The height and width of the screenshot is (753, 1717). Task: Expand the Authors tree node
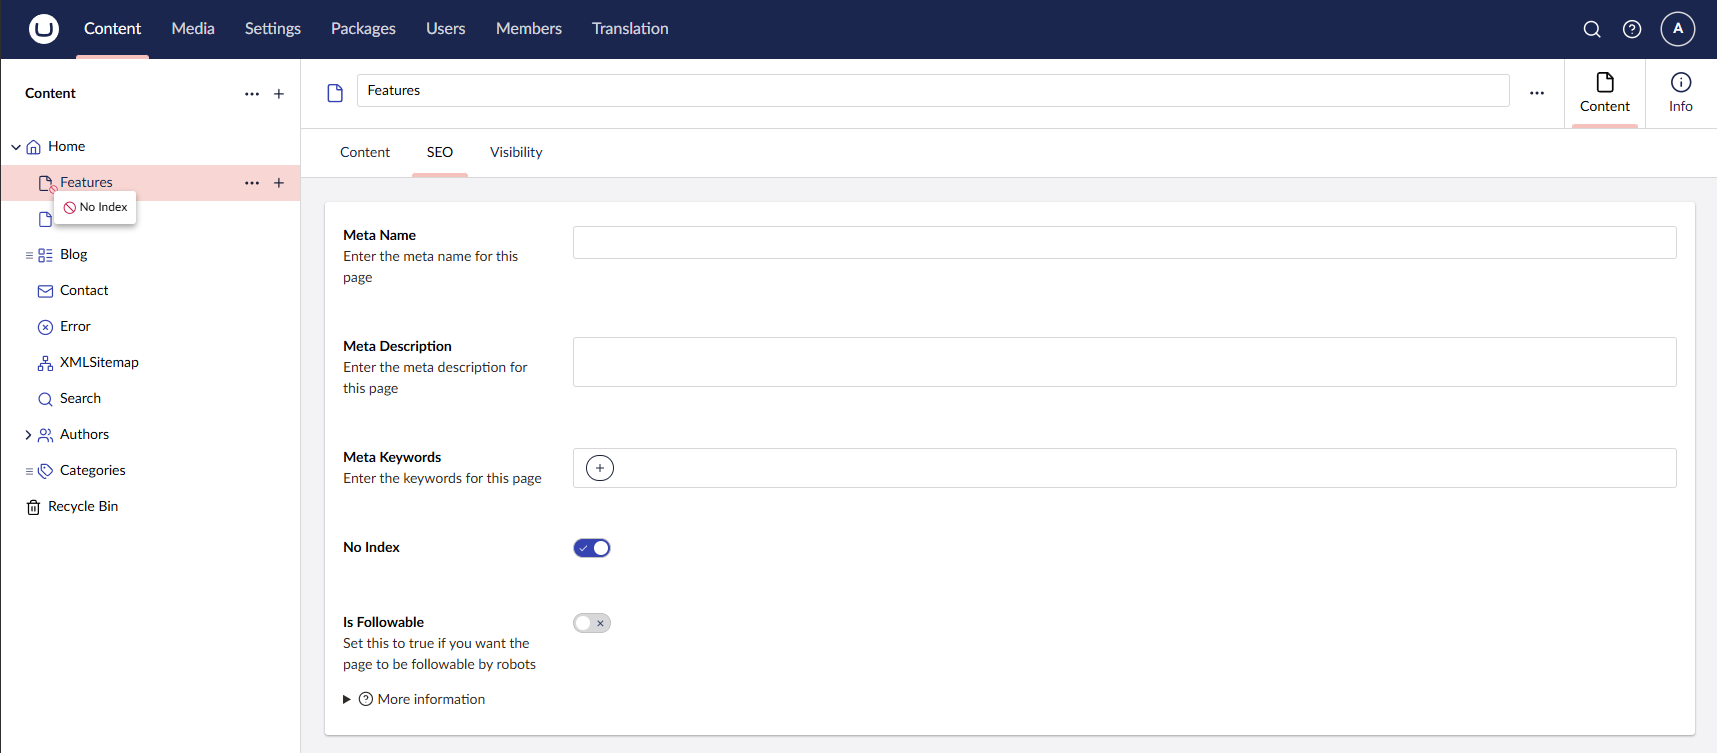[x=28, y=435]
